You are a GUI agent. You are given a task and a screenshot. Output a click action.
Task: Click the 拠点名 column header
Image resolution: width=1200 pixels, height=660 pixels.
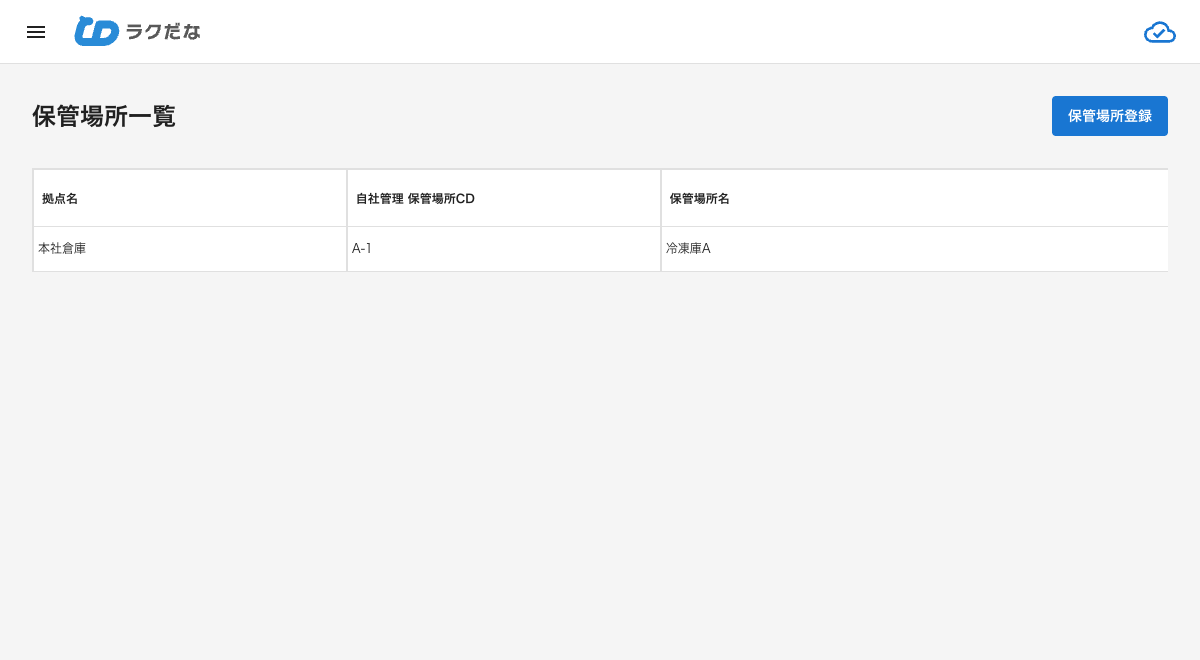(x=190, y=198)
